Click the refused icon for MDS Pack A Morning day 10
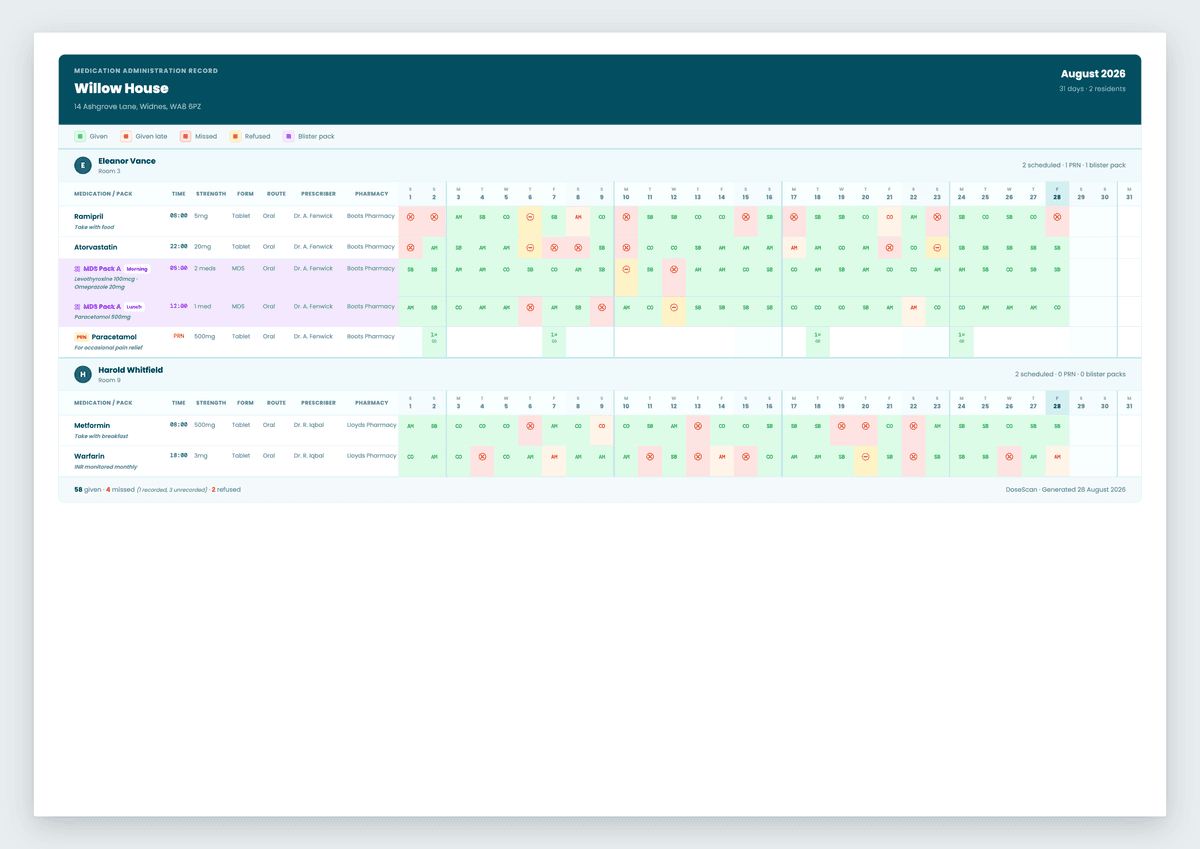Image resolution: width=1200 pixels, height=849 pixels. [626, 269]
